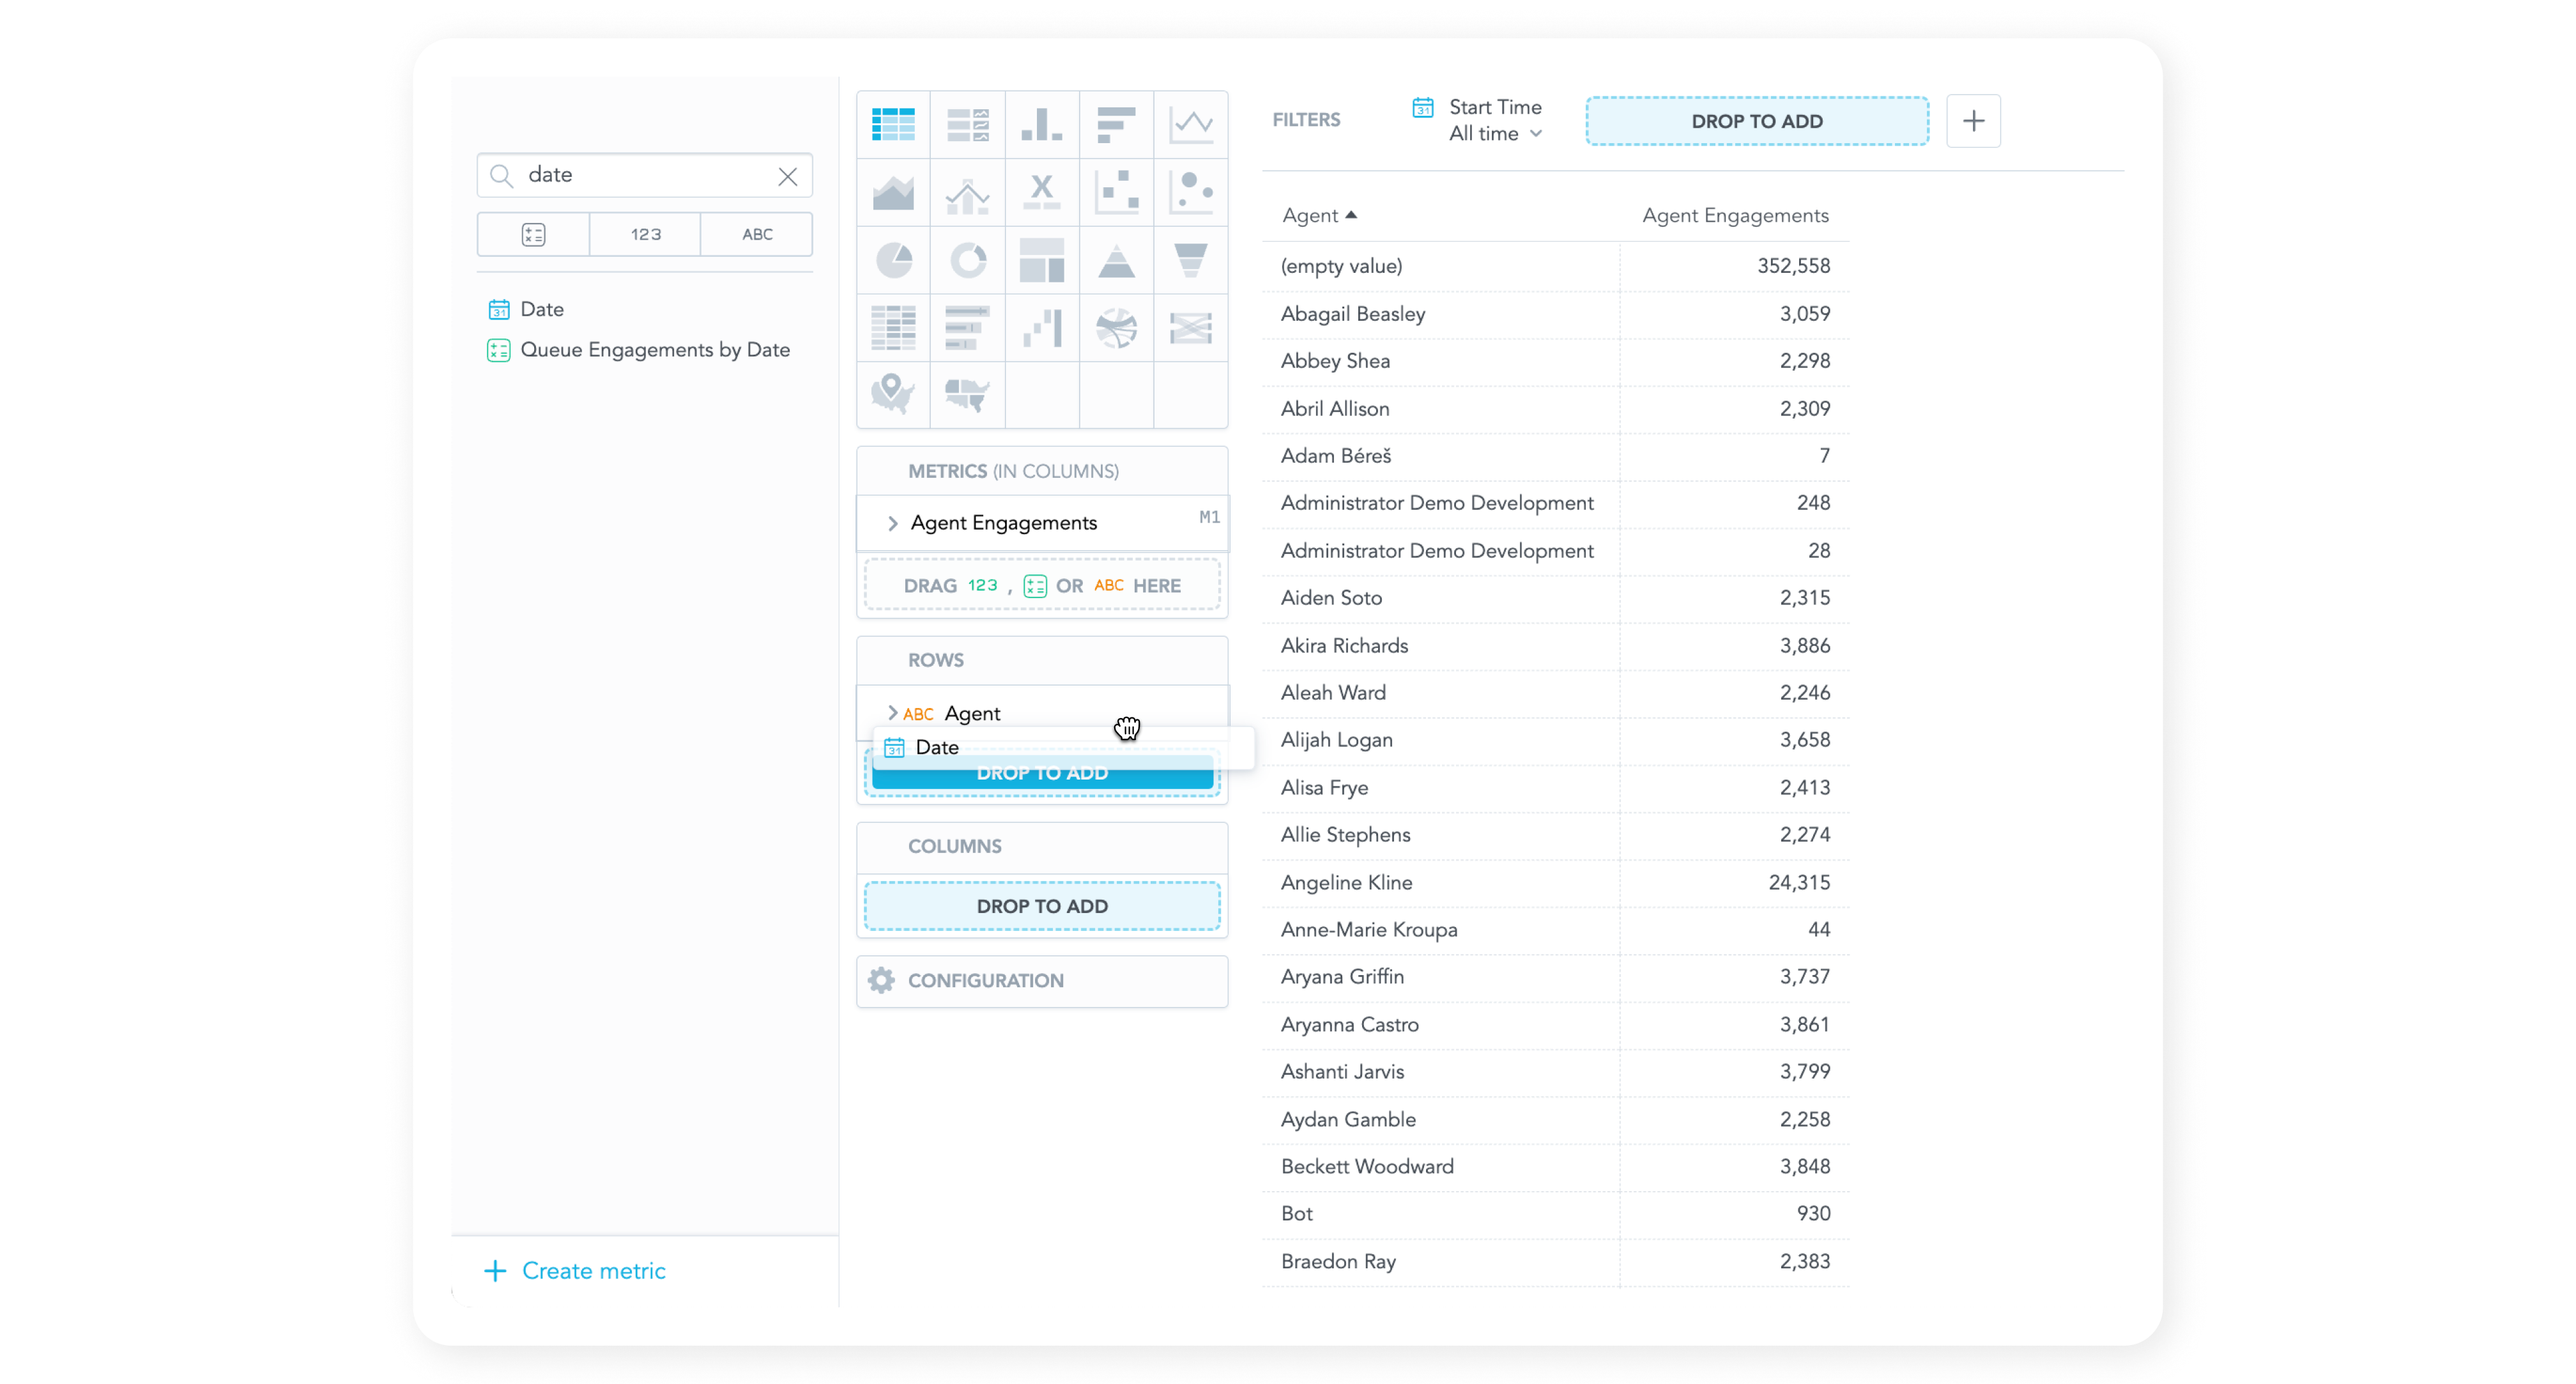This screenshot has height=1384, width=2576.
Task: Select the treemap visualization icon
Action: click(1041, 261)
